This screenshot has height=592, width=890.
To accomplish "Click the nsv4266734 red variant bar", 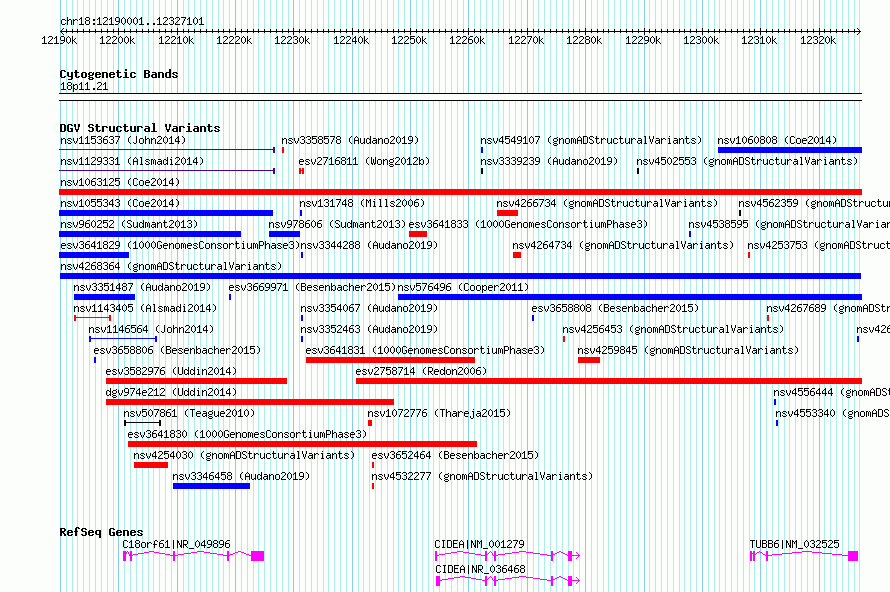I will (x=507, y=213).
